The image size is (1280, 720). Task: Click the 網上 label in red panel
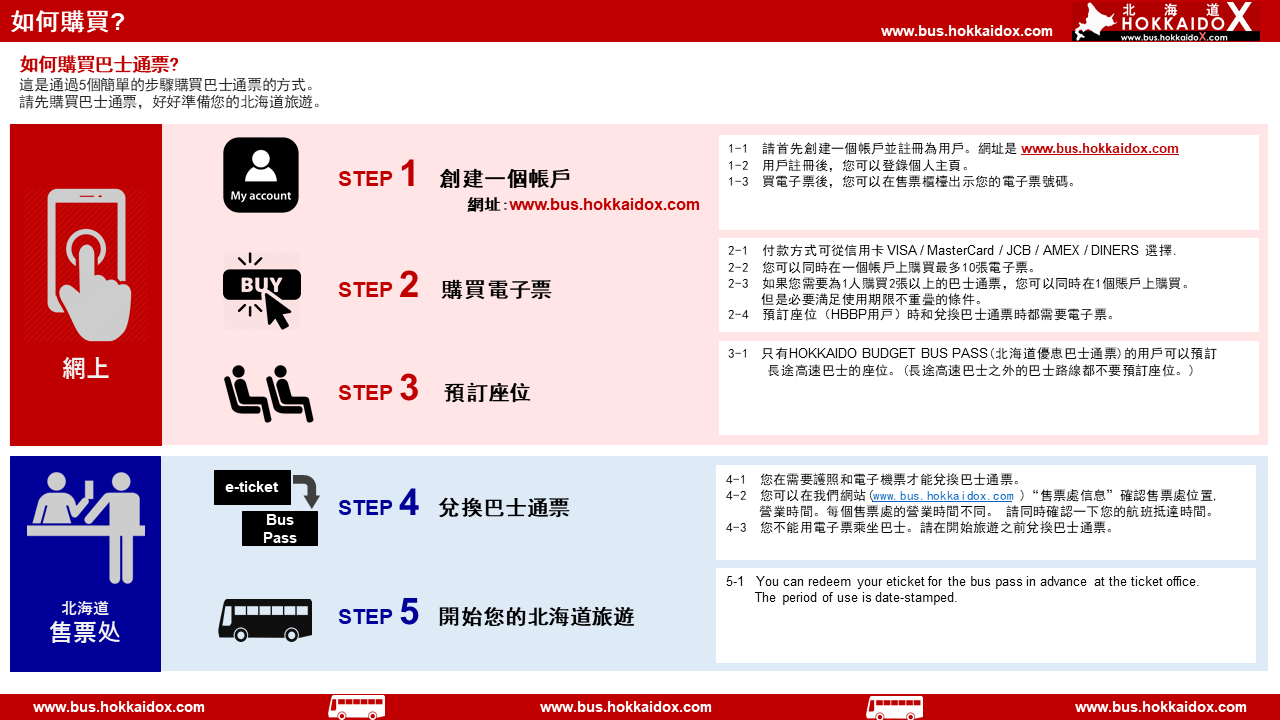click(x=85, y=368)
